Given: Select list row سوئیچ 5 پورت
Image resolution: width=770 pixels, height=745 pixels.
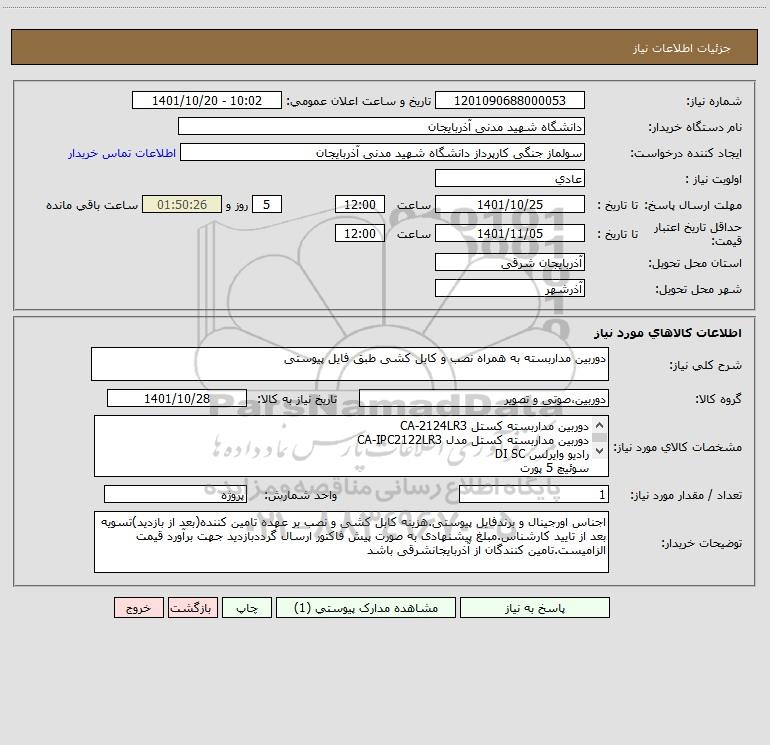Looking at the screenshot, I should point(554,468).
